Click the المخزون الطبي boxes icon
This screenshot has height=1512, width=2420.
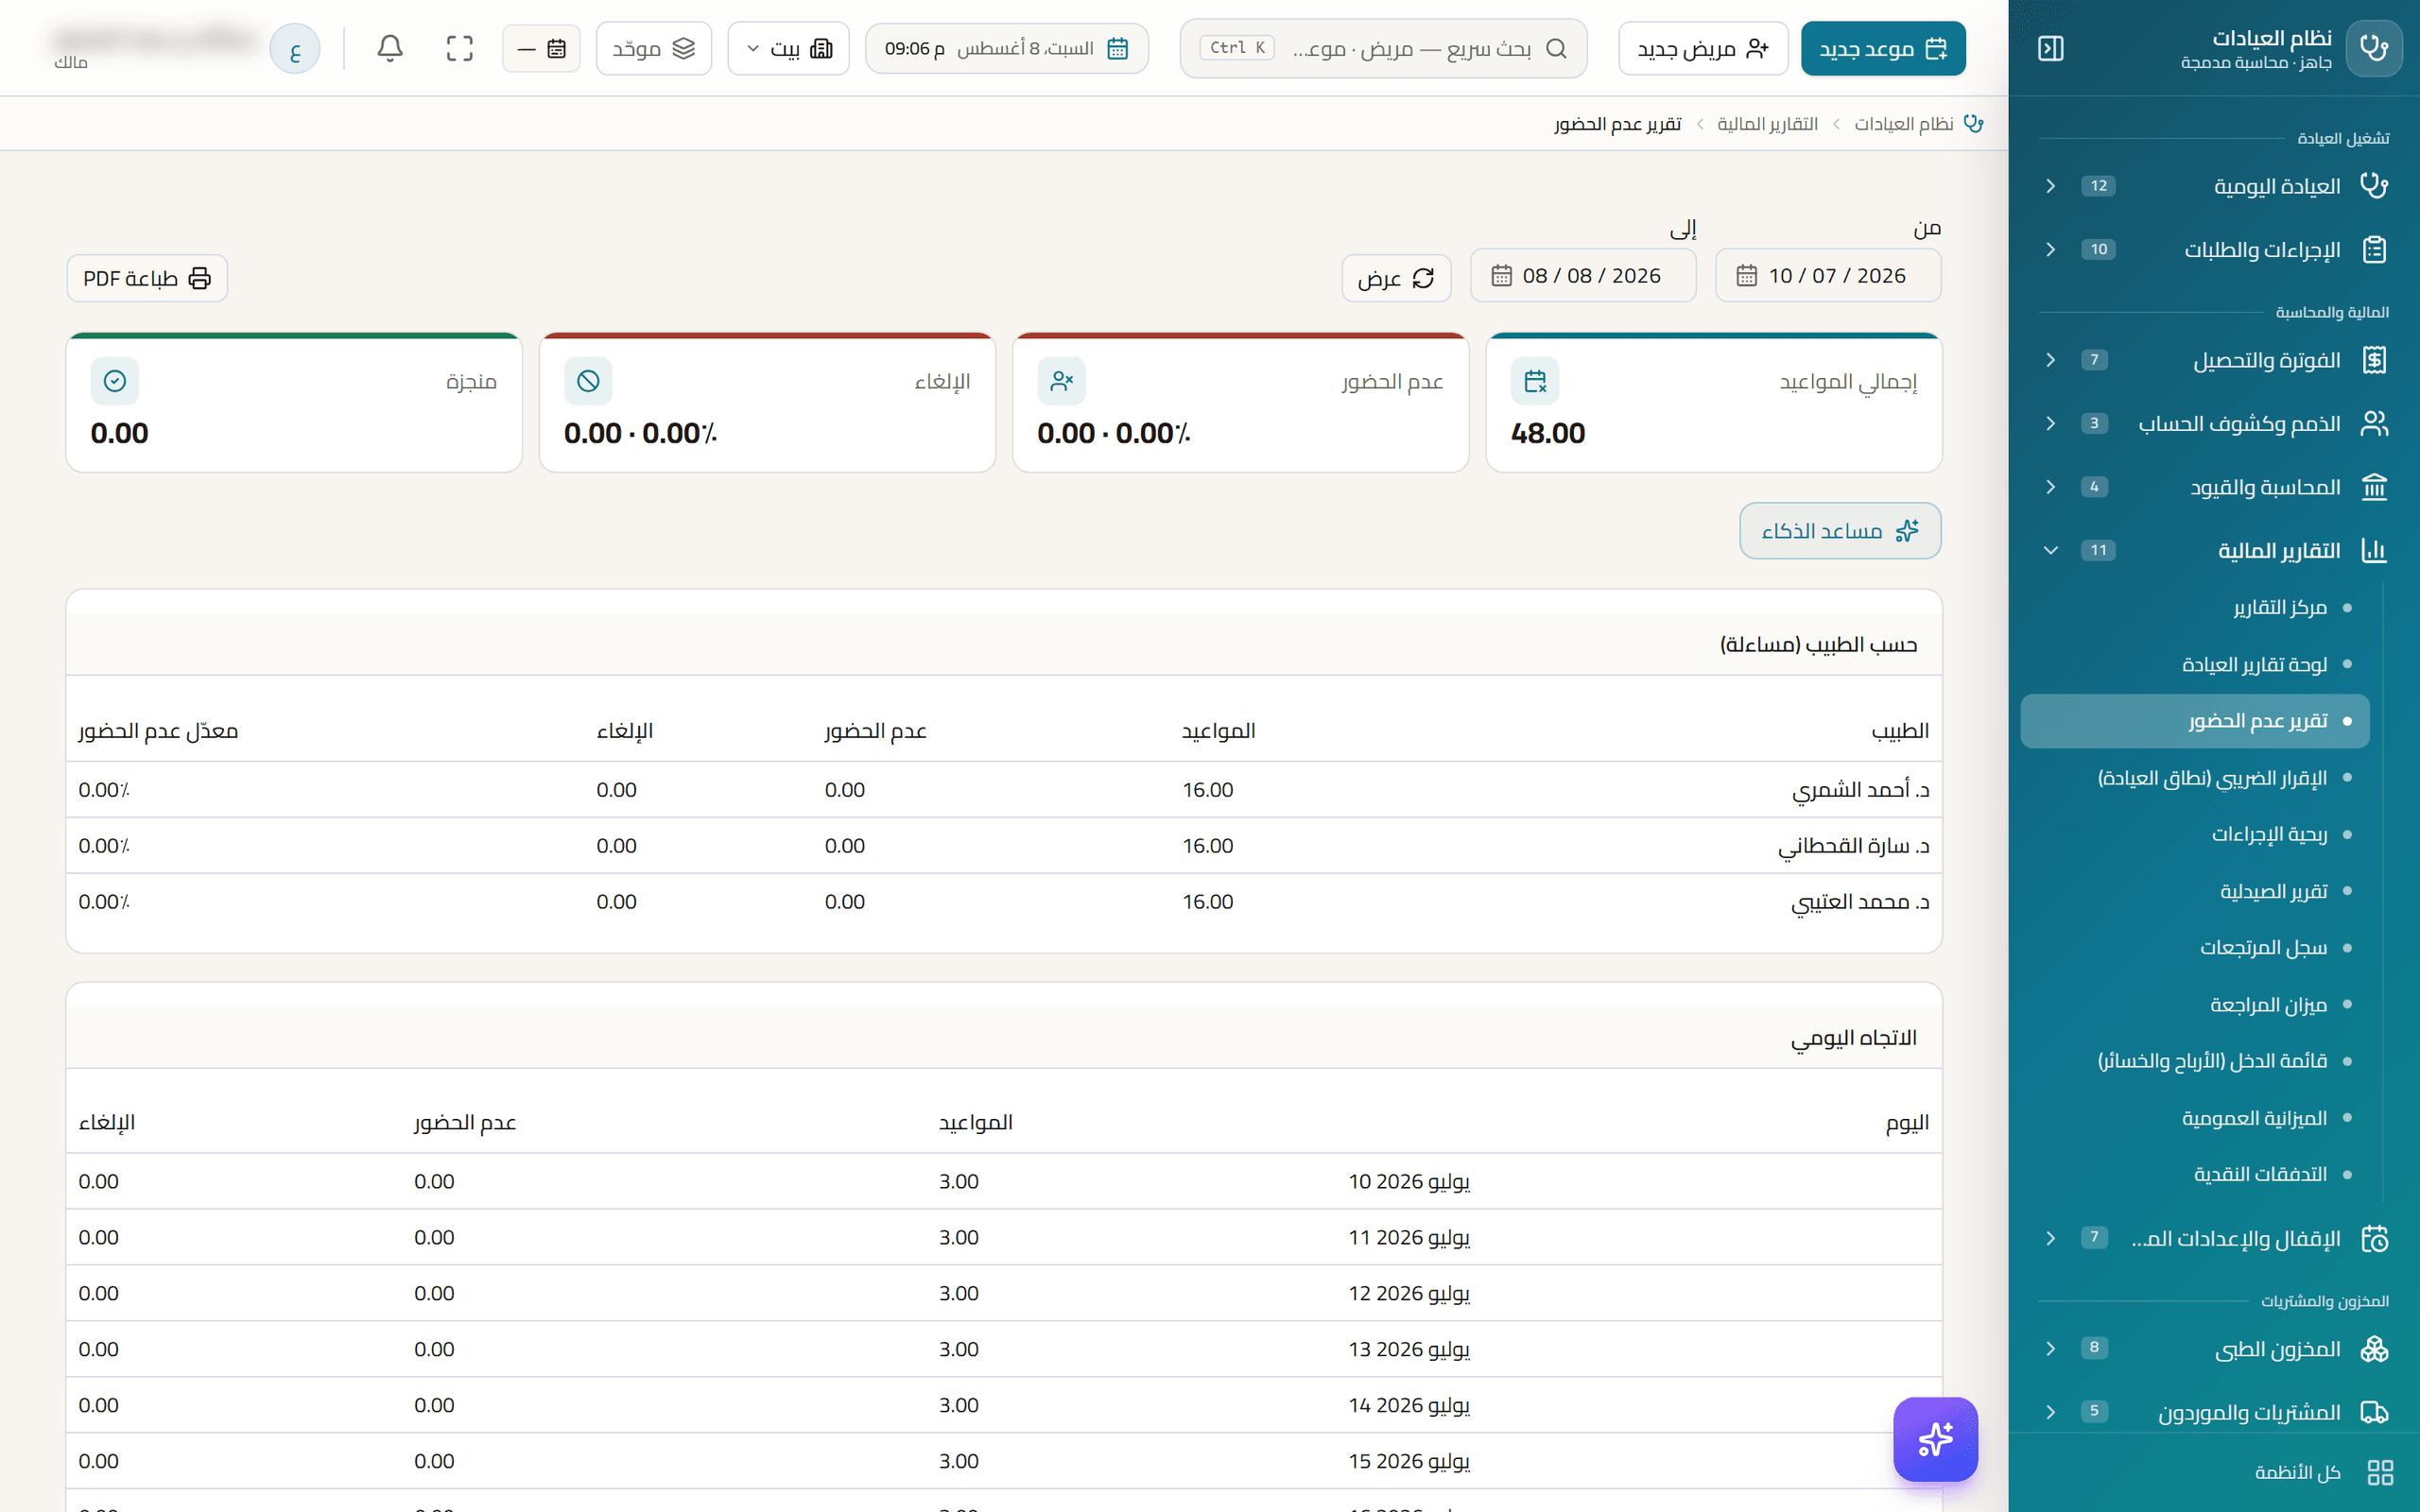point(2374,1348)
